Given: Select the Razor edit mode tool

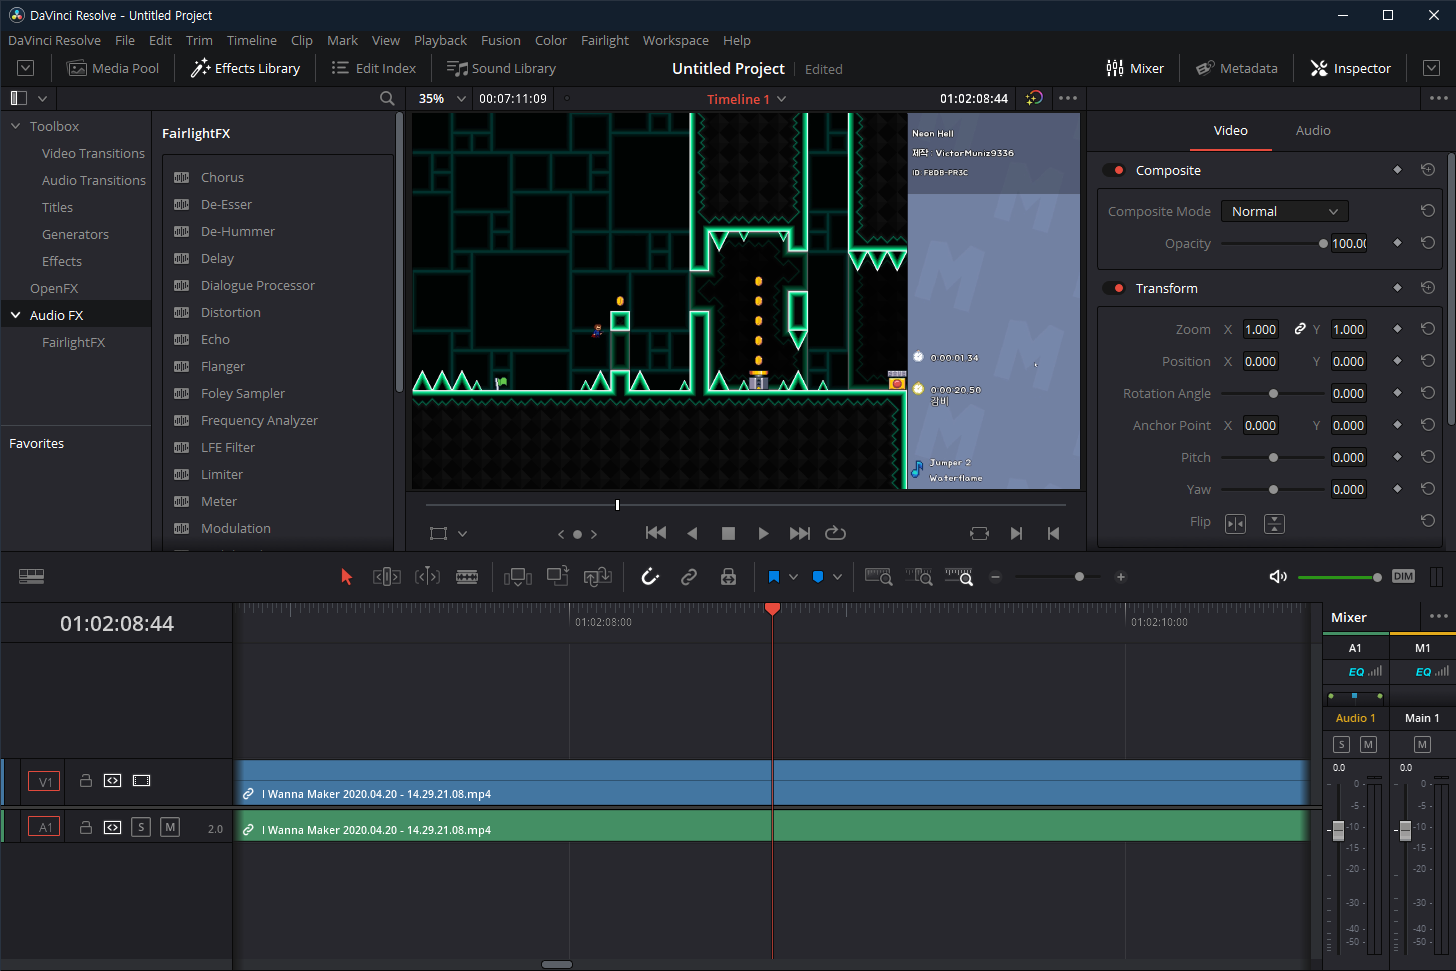Looking at the screenshot, I should tap(467, 577).
